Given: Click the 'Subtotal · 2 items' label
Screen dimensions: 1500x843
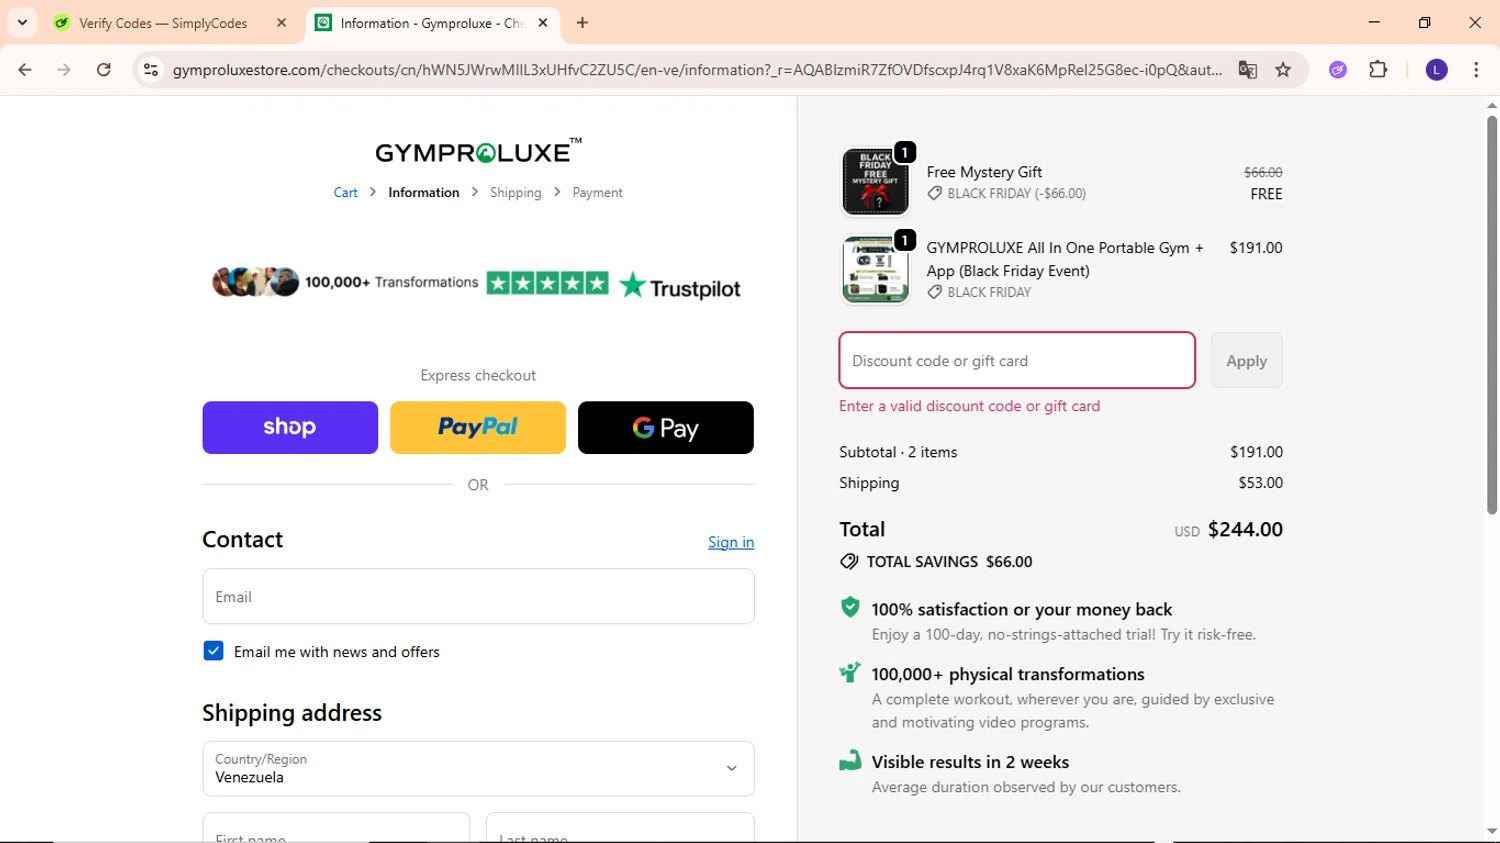Looking at the screenshot, I should tap(898, 452).
